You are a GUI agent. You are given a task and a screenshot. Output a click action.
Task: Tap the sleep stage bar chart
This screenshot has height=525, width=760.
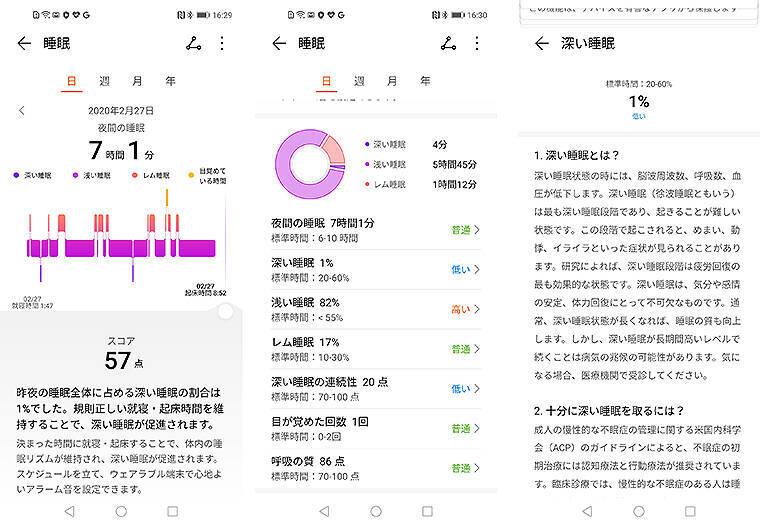(121, 238)
